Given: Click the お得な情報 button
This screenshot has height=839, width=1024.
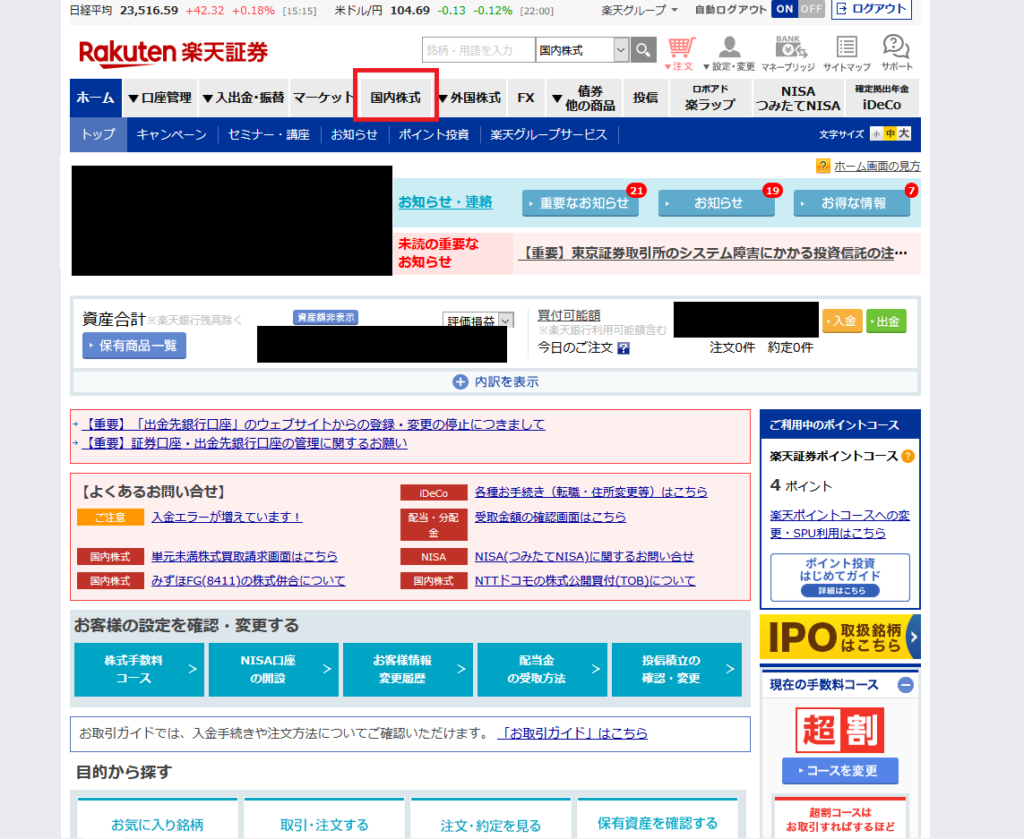Looking at the screenshot, I should 852,203.
